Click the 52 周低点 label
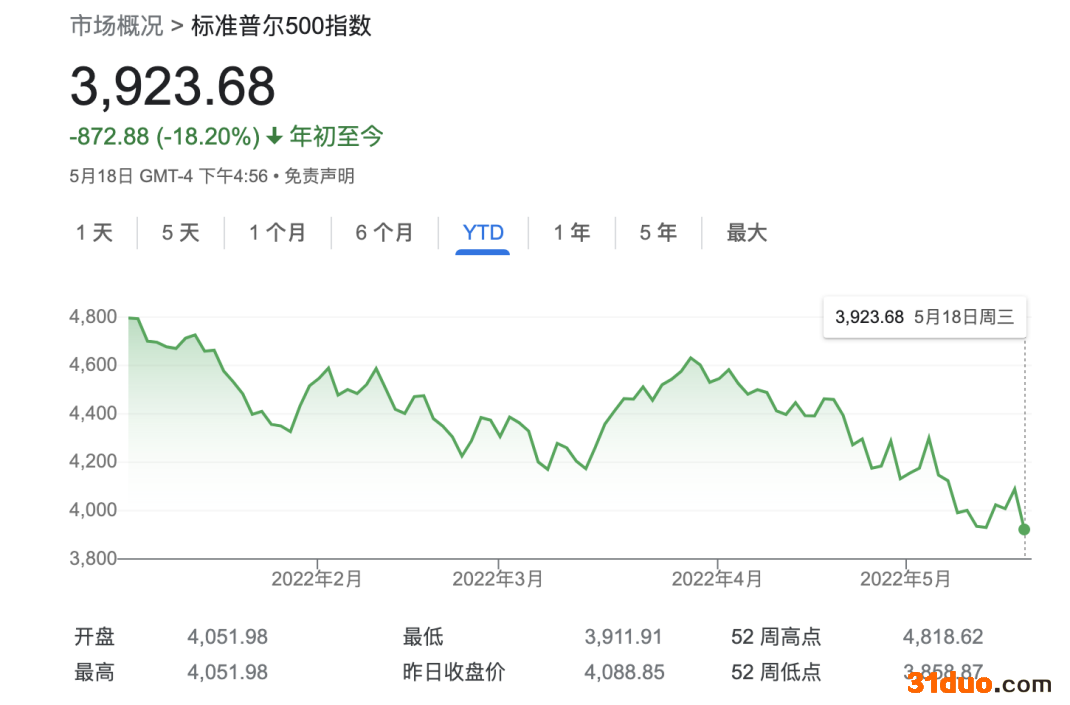1070x705 pixels. coord(776,672)
